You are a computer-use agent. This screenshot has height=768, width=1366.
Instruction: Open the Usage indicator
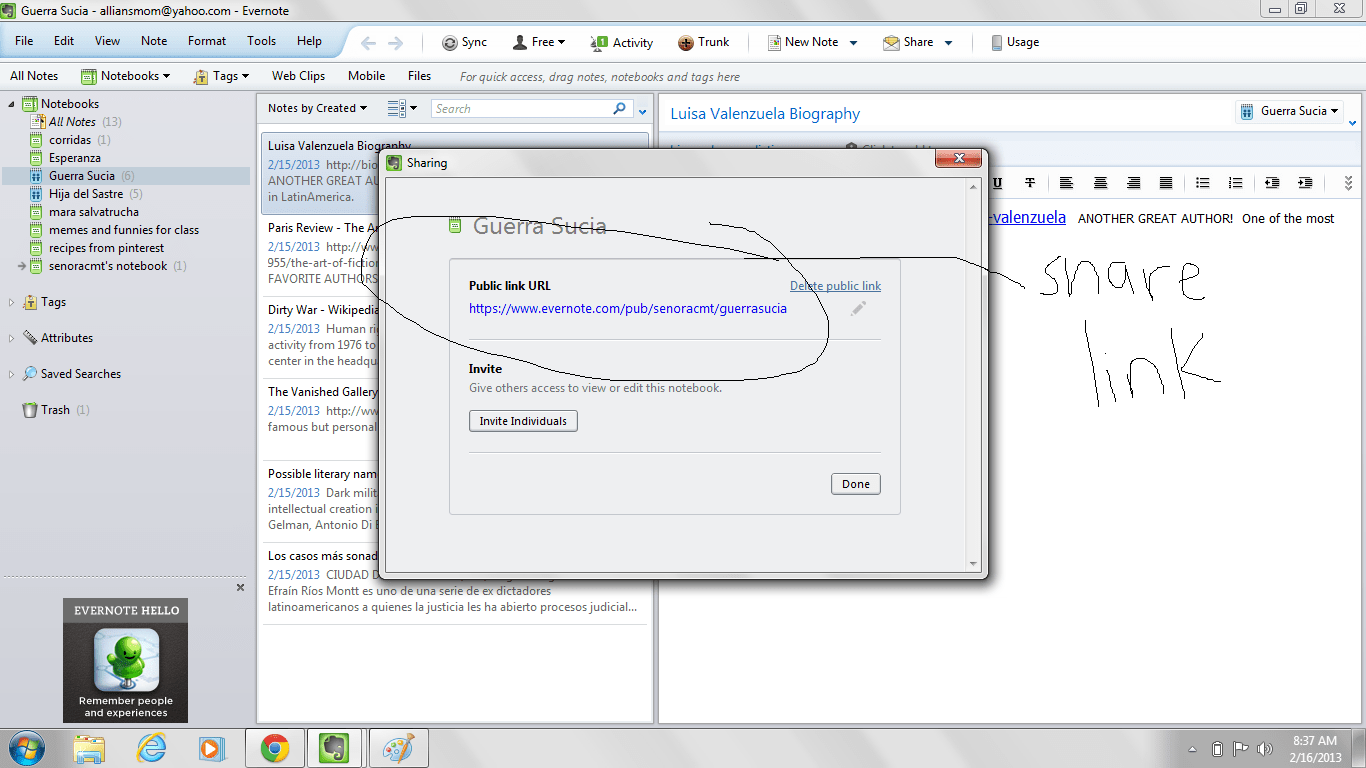[1015, 42]
